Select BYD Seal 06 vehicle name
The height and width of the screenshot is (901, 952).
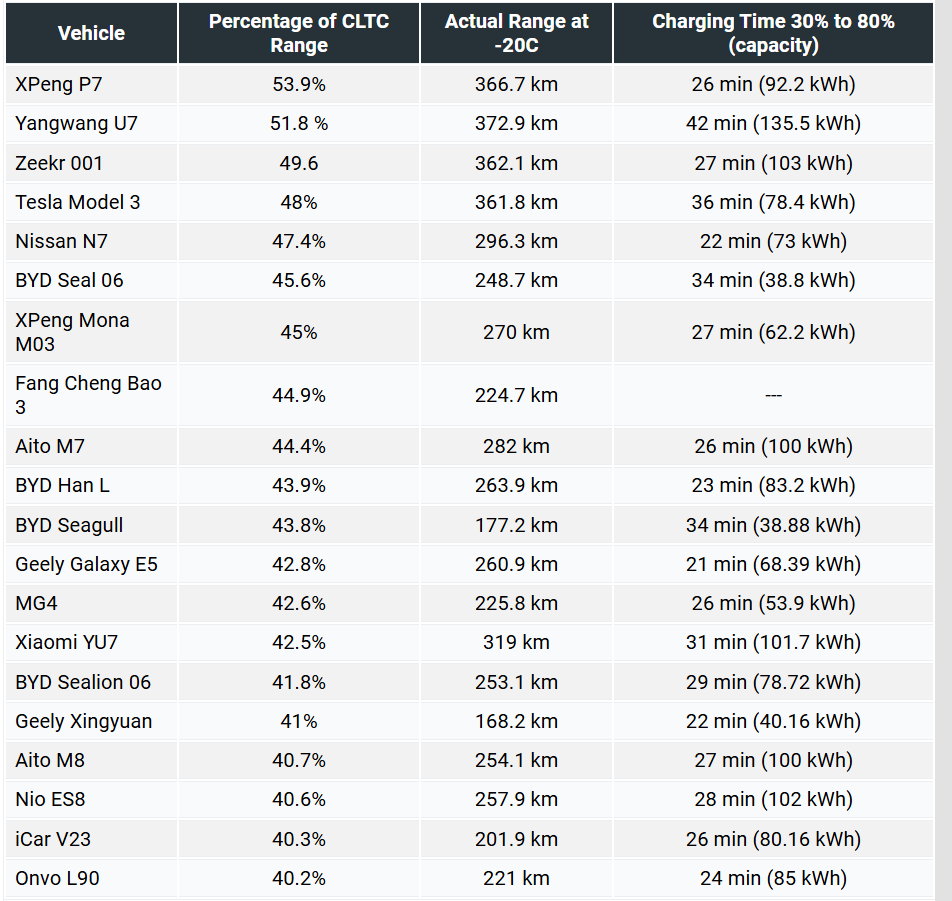70,280
